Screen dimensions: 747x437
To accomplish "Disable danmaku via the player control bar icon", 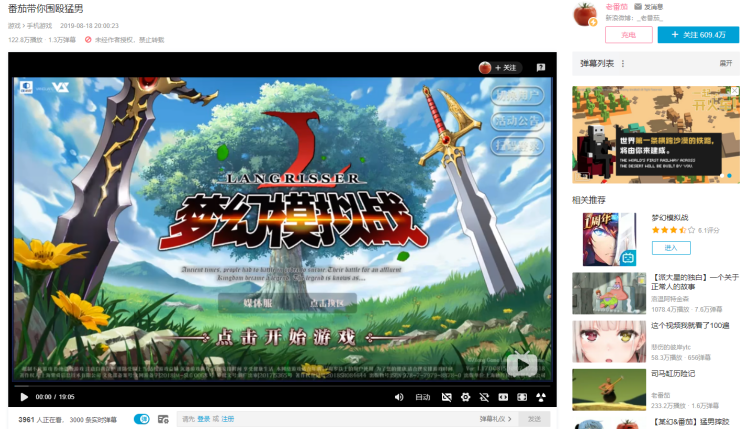I will point(449,397).
